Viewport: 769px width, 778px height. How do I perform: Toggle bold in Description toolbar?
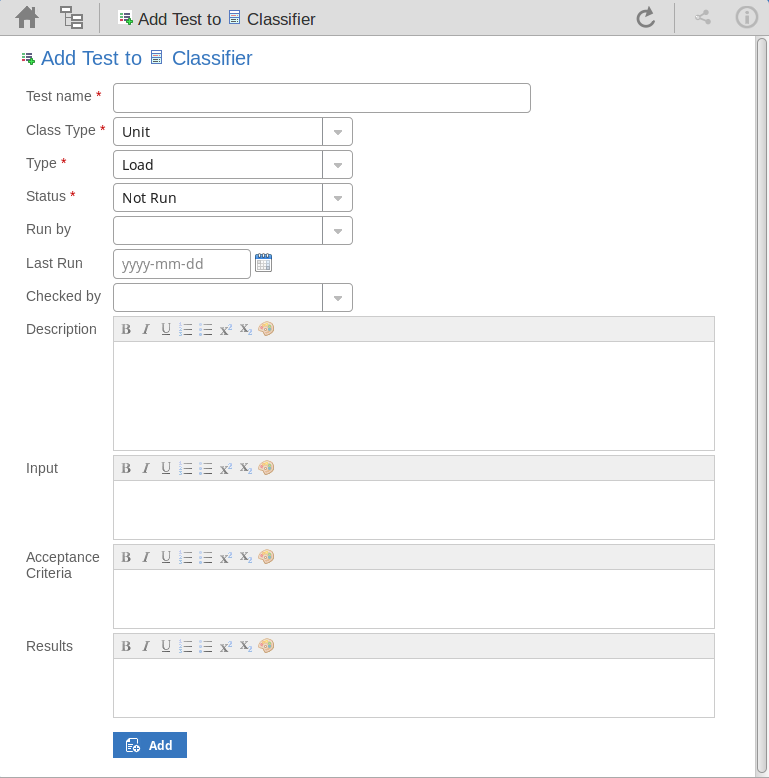point(126,329)
